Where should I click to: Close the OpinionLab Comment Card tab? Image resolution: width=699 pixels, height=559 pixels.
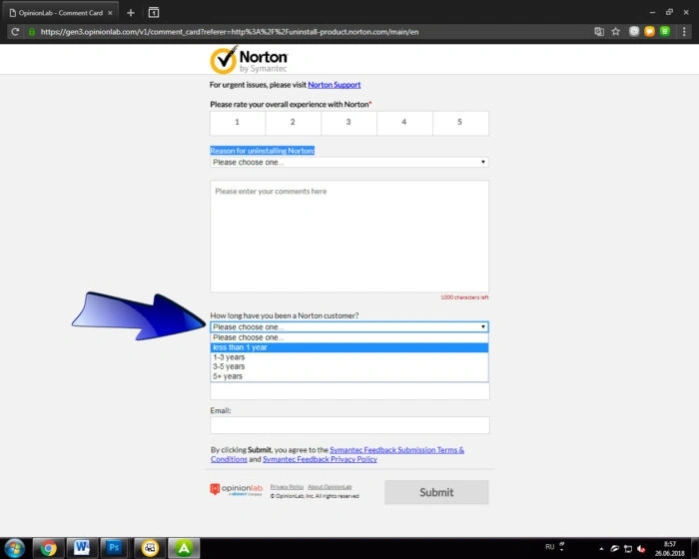coord(110,13)
